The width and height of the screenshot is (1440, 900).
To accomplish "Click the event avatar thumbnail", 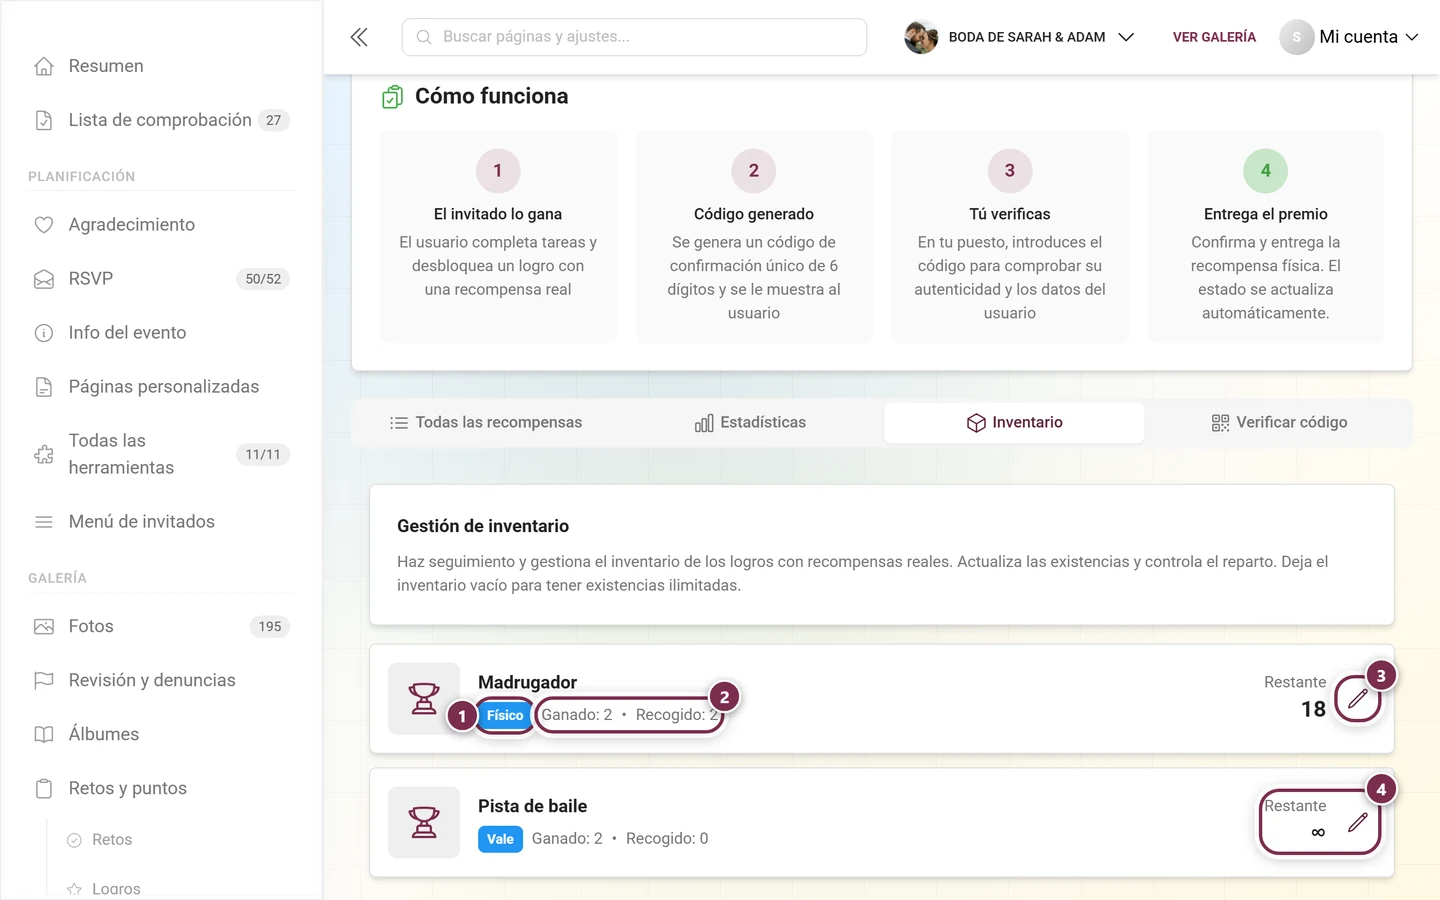I will [x=921, y=37].
